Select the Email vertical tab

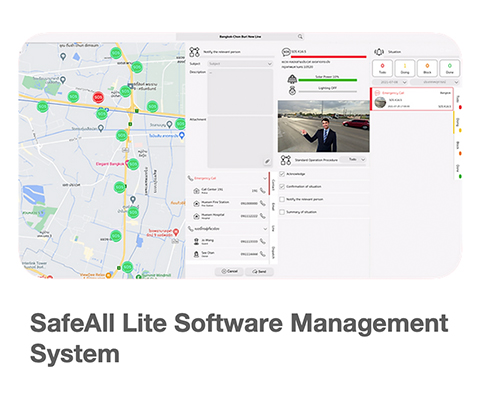273,207
